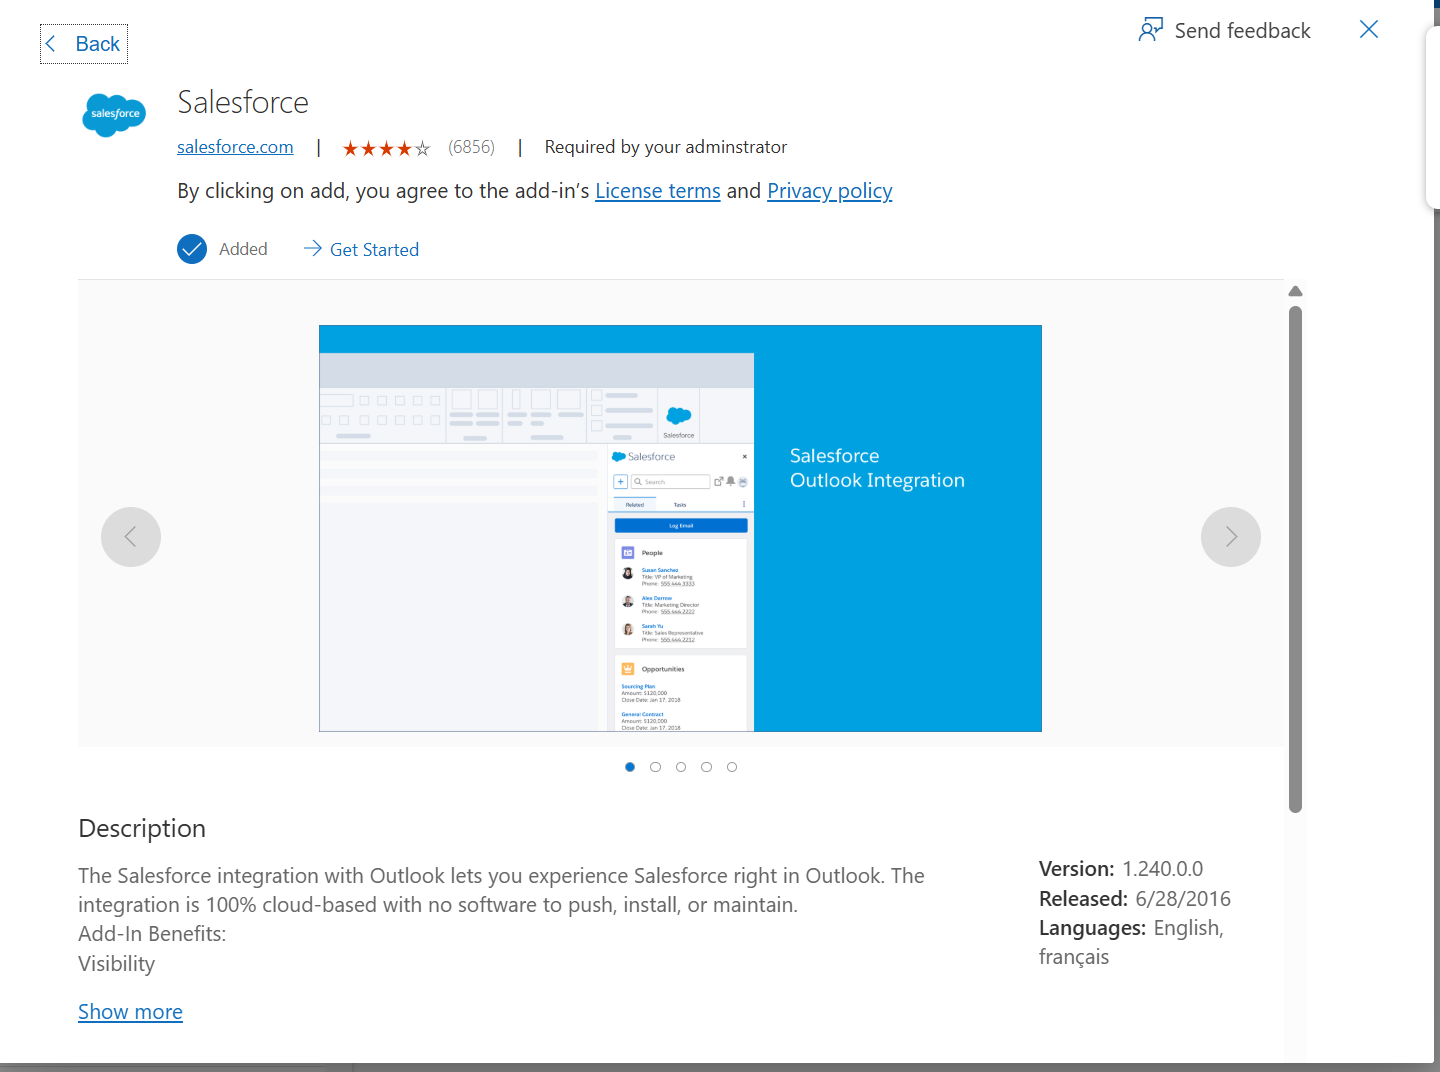Viewport: 1440px width, 1072px height.
Task: Click the star rating icons
Action: coord(386,149)
